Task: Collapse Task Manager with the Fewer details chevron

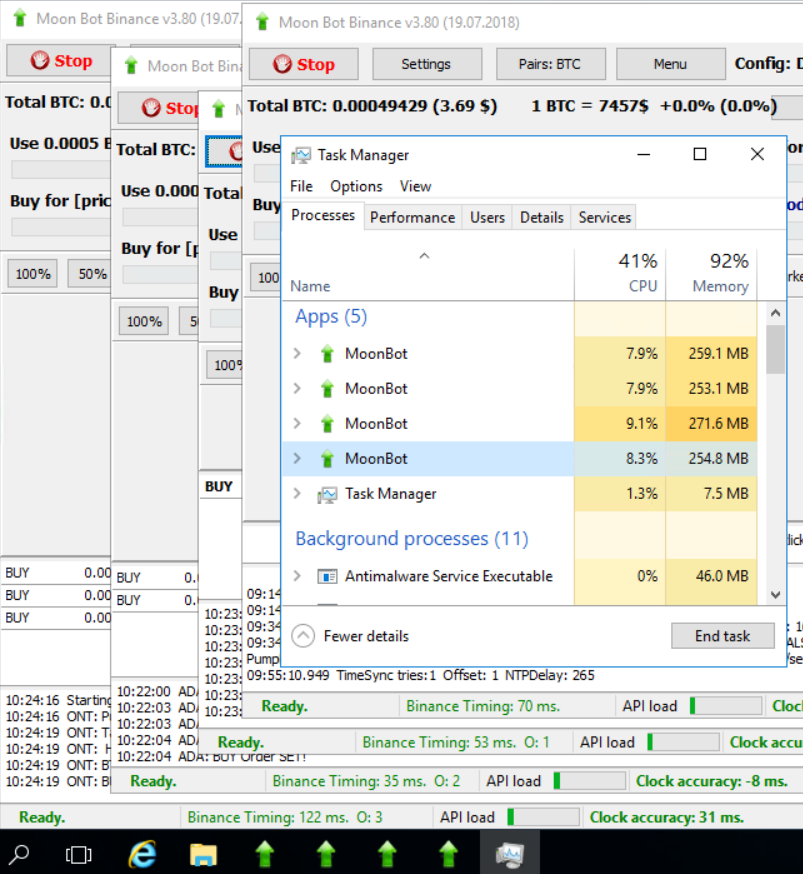Action: [x=303, y=636]
